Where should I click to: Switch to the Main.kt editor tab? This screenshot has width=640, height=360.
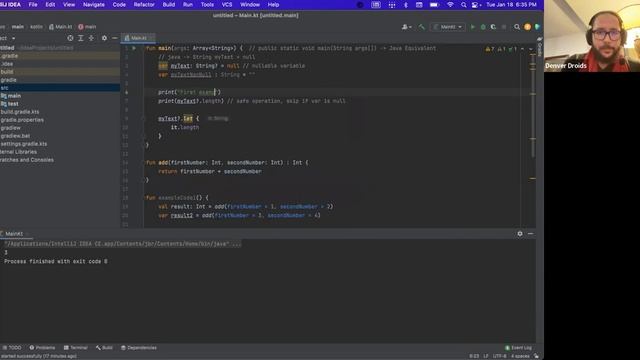point(138,38)
